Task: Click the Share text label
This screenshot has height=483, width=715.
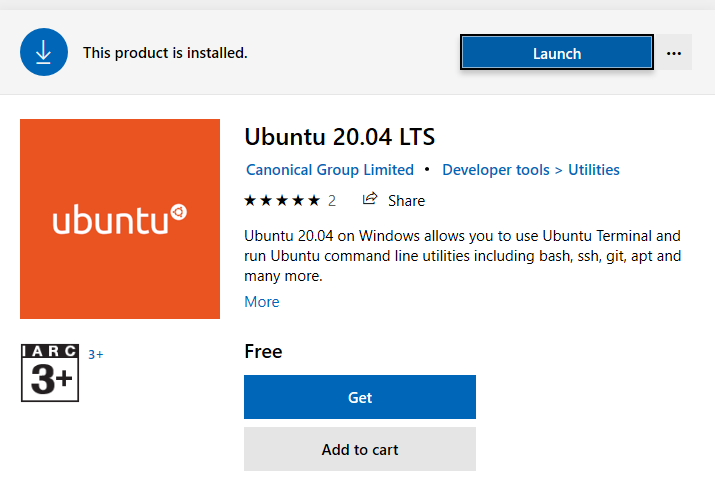Action: (406, 200)
